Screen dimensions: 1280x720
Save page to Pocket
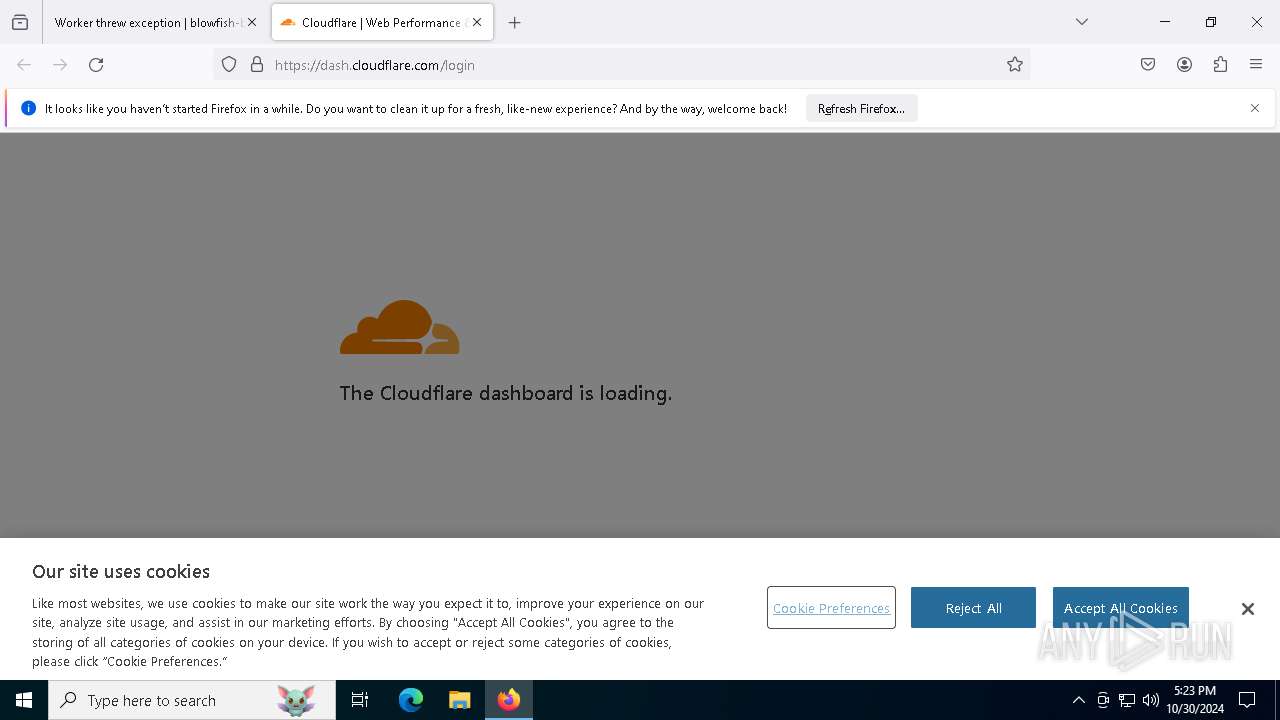click(x=1148, y=65)
